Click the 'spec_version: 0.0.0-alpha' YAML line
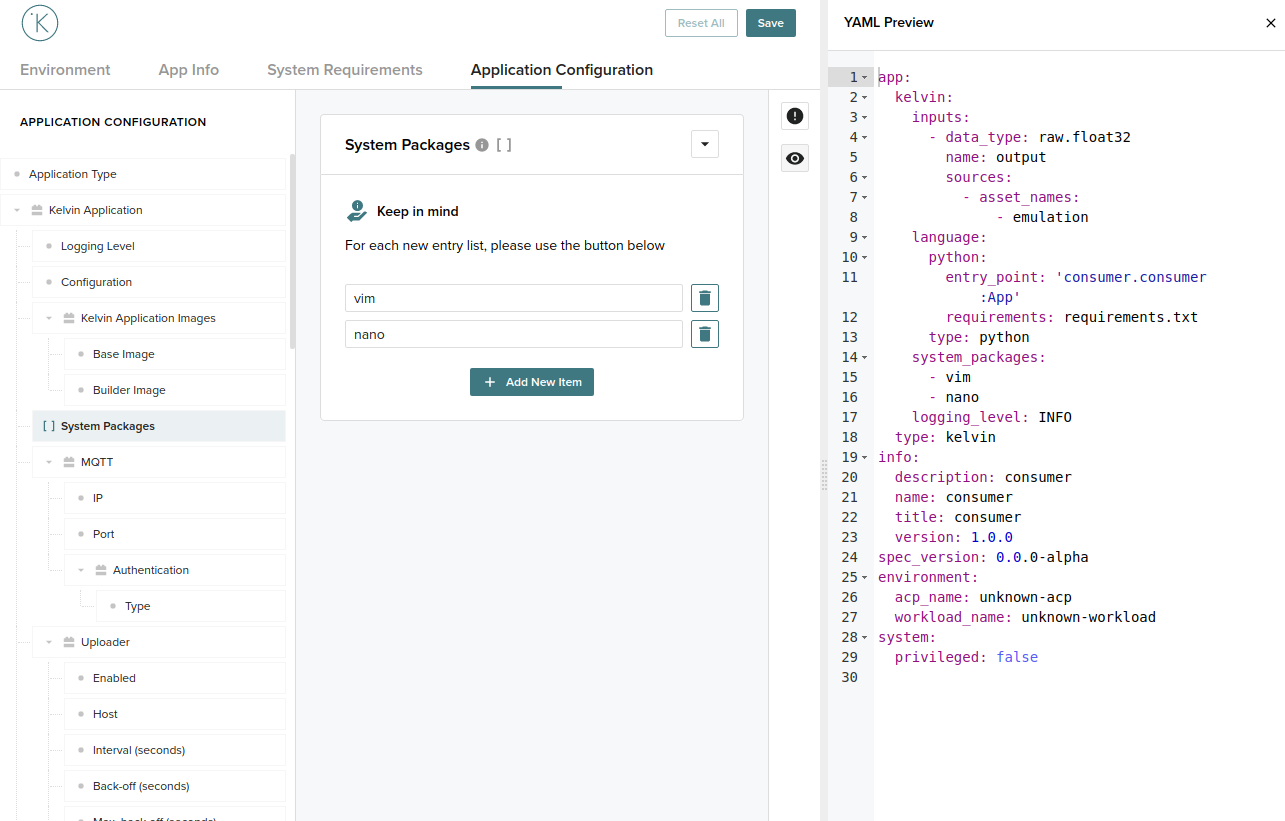This screenshot has height=821, width=1285. (x=983, y=557)
